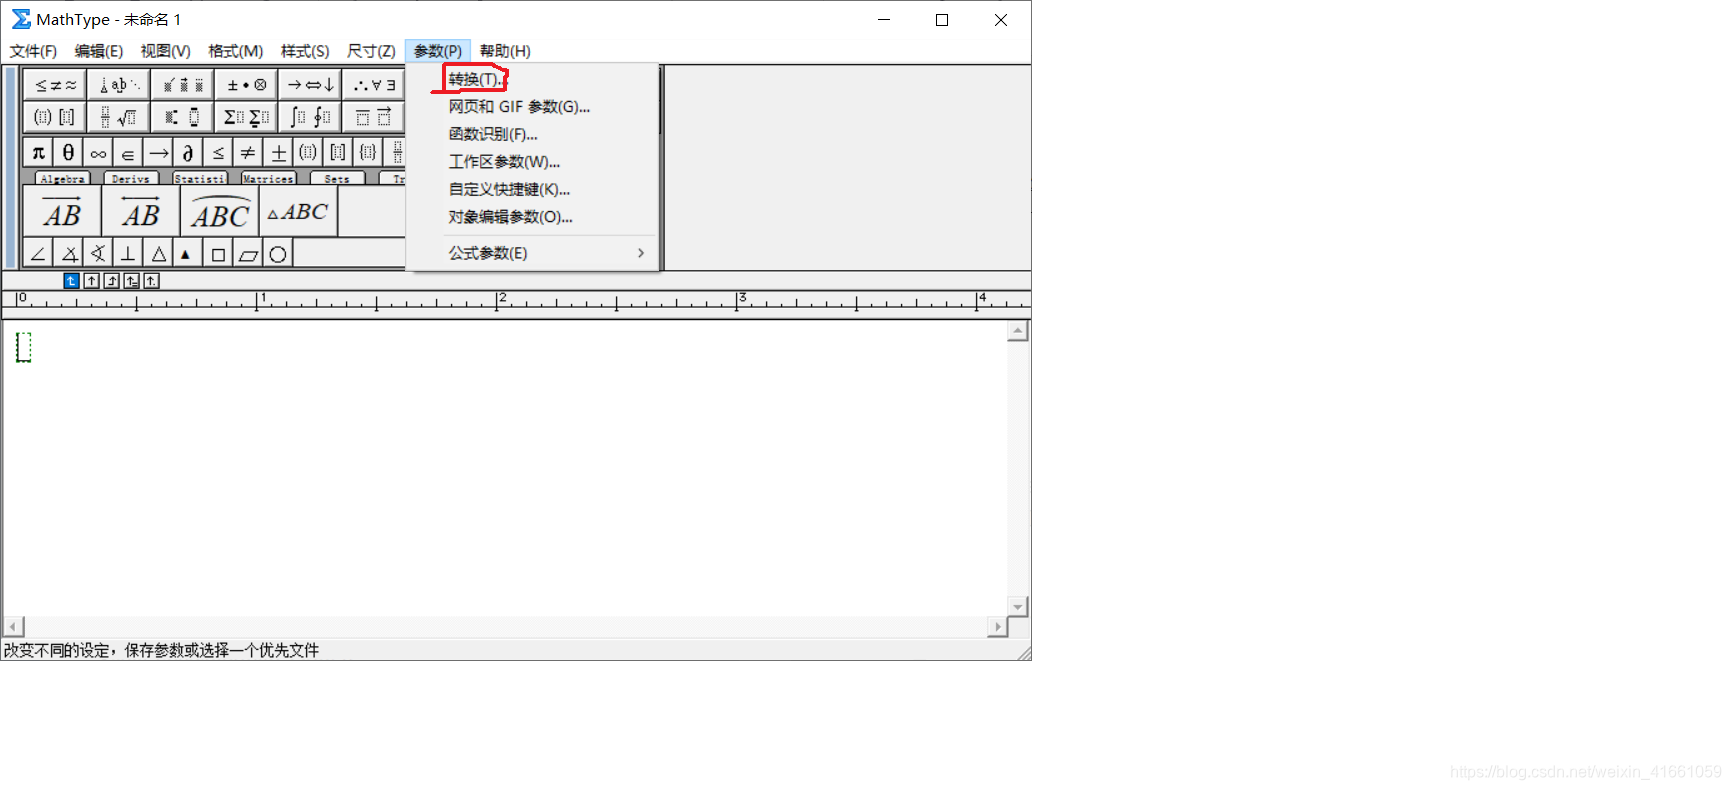Insert the hollow triangle symbol
The image size is (1731, 790).
pos(158,254)
